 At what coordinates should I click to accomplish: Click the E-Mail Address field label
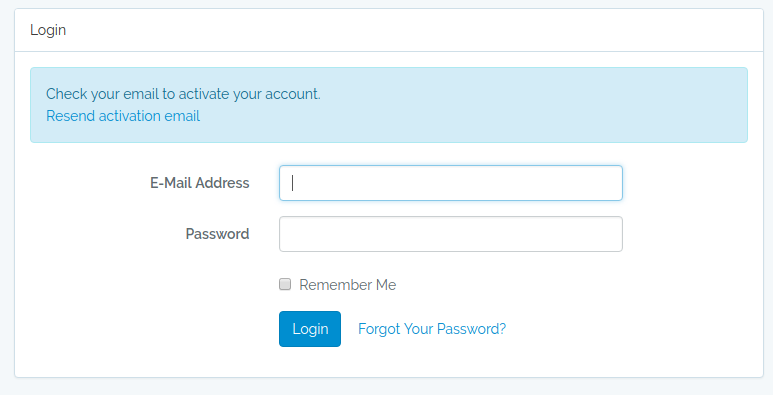tap(200, 183)
